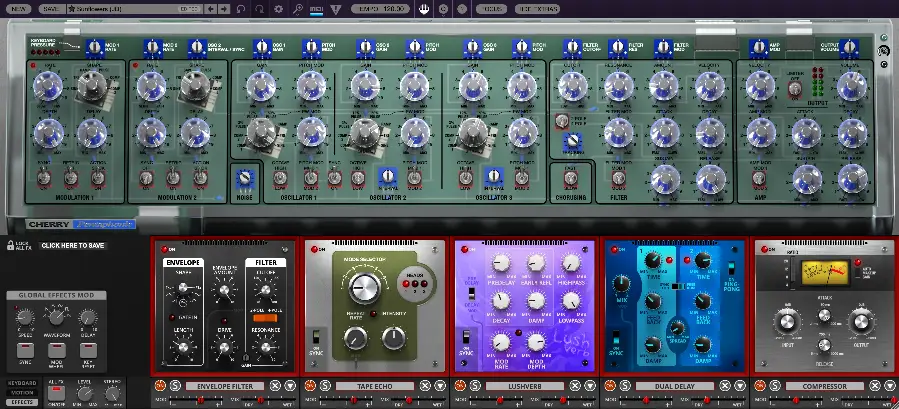Solo the Lushverb effect slot
Viewport: 899px width, 409px height.
[x=475, y=386]
